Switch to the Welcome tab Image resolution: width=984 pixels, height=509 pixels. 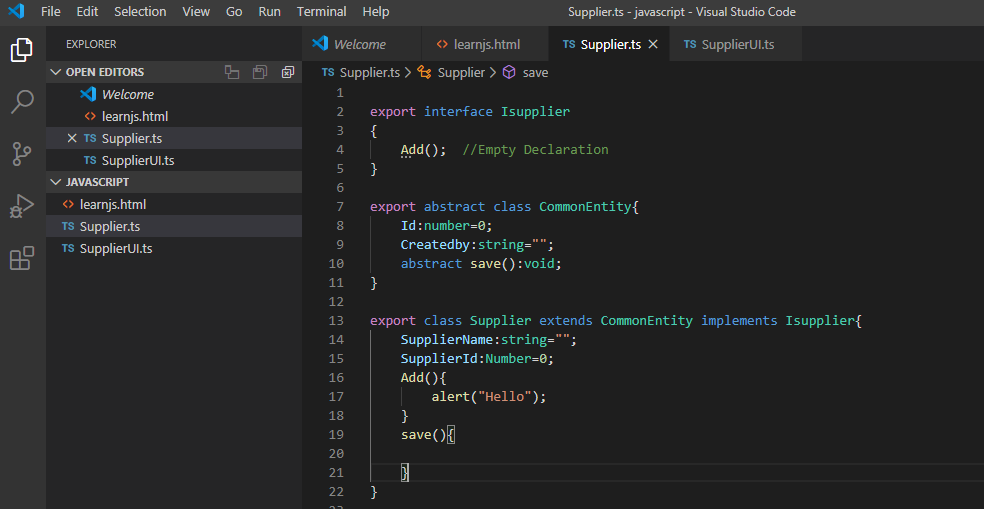(362, 44)
